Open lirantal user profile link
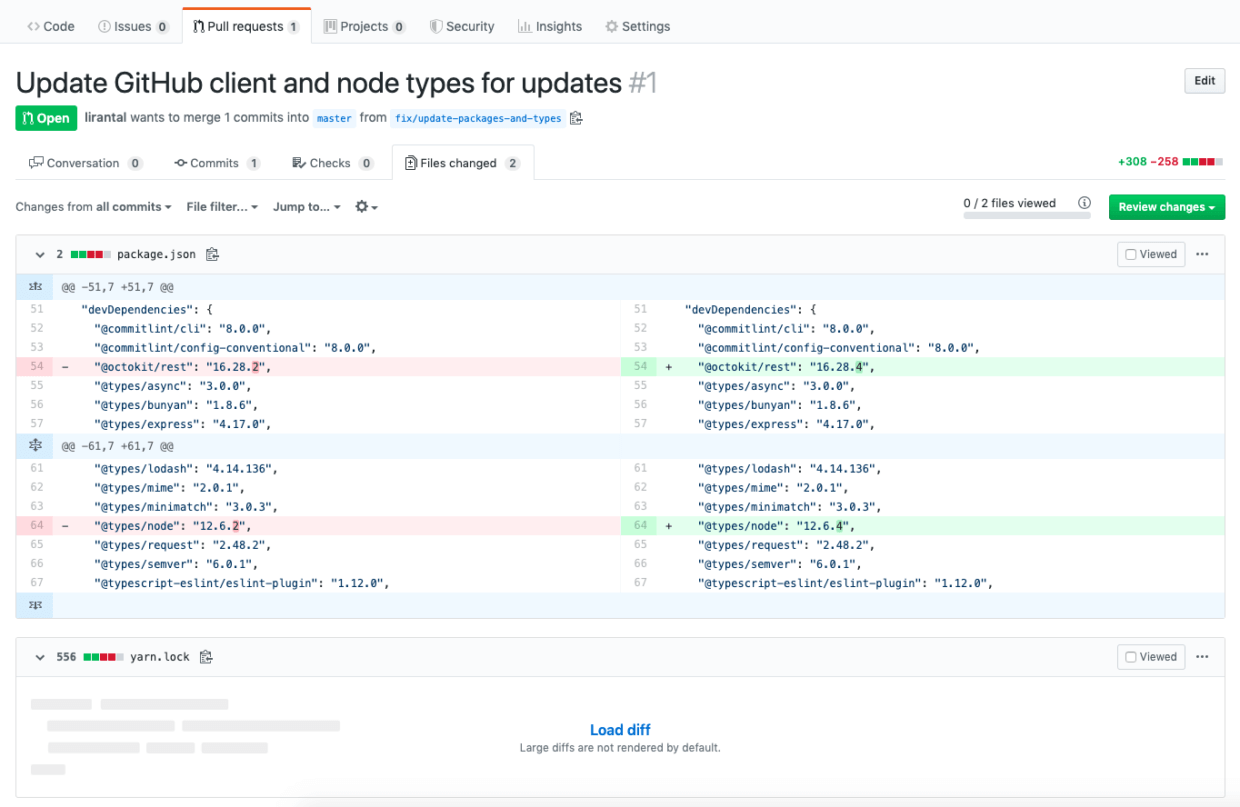Viewport: 1240px width, 807px height. pyautogui.click(x=105, y=117)
